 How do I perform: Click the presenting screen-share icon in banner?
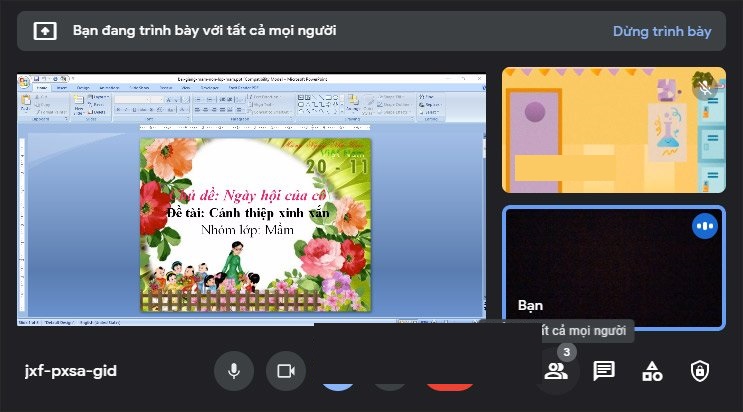[45, 31]
